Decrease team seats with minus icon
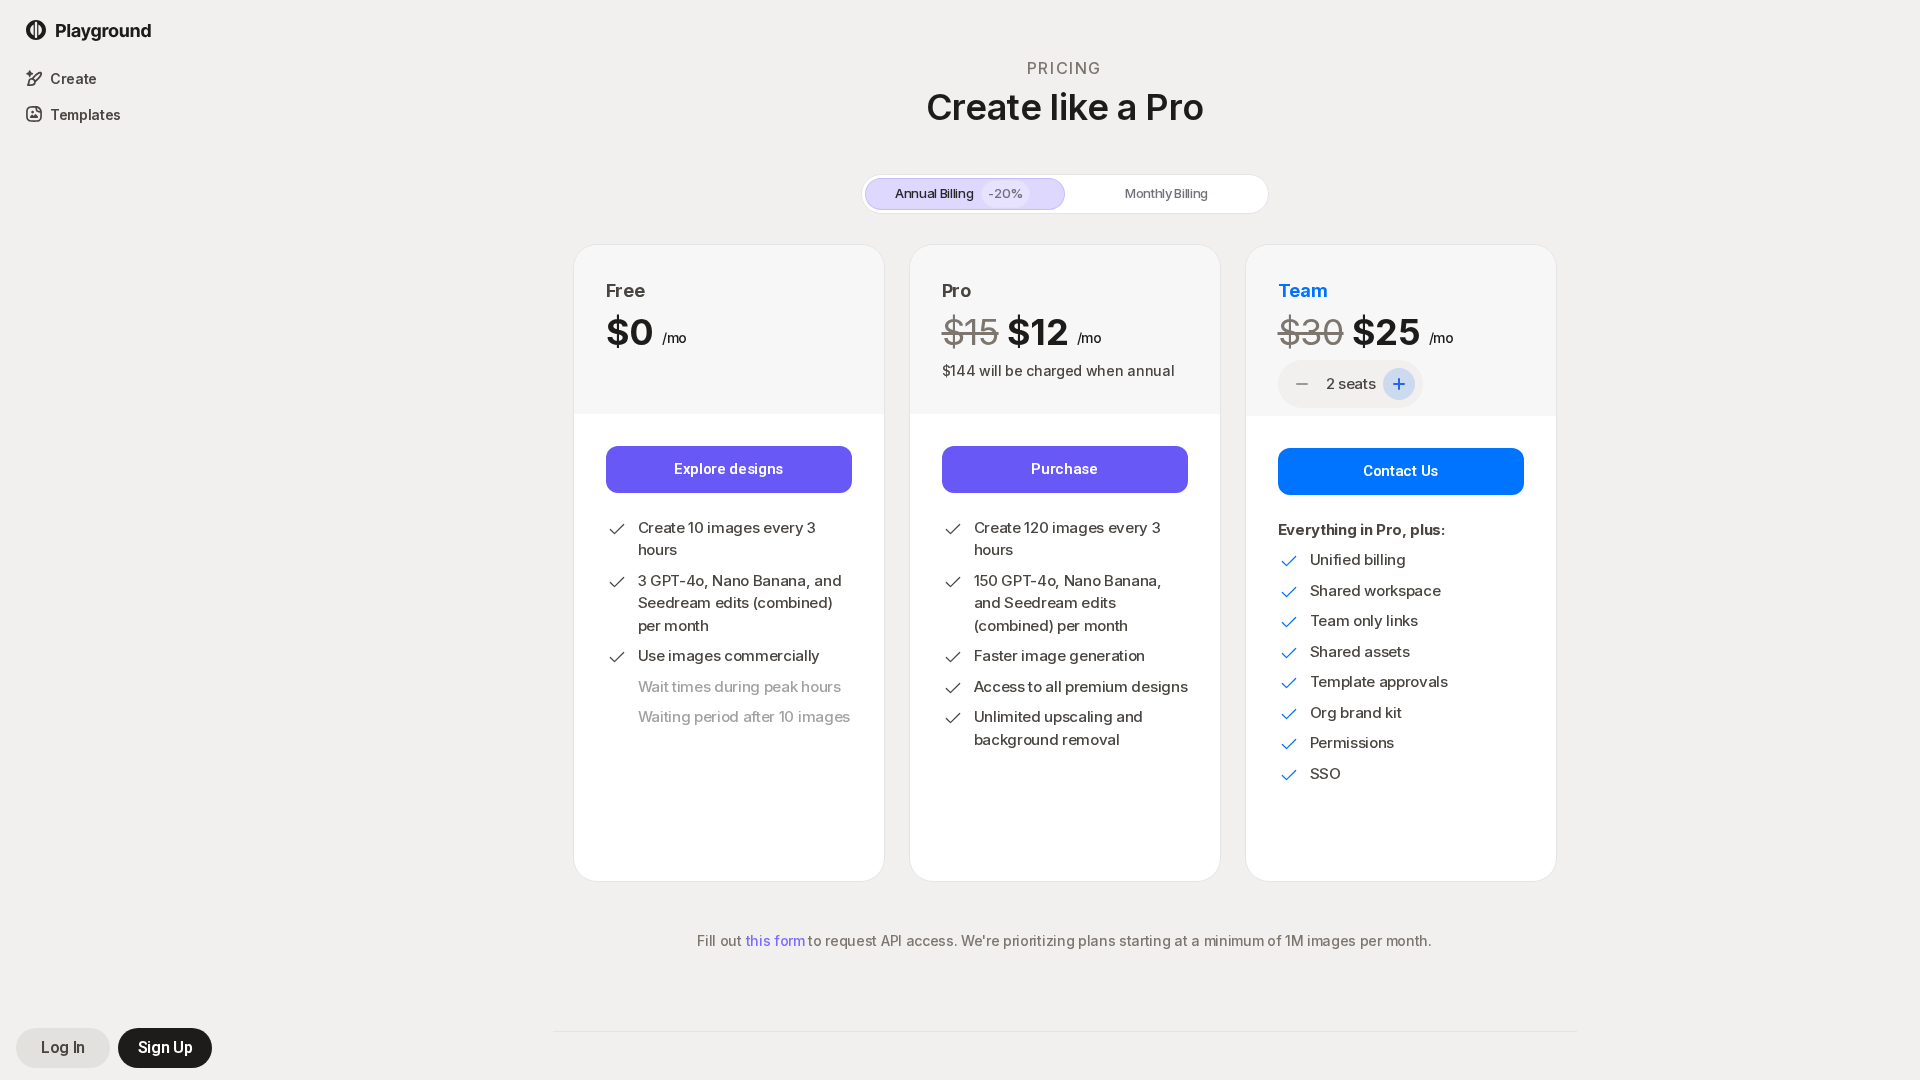 point(1302,384)
